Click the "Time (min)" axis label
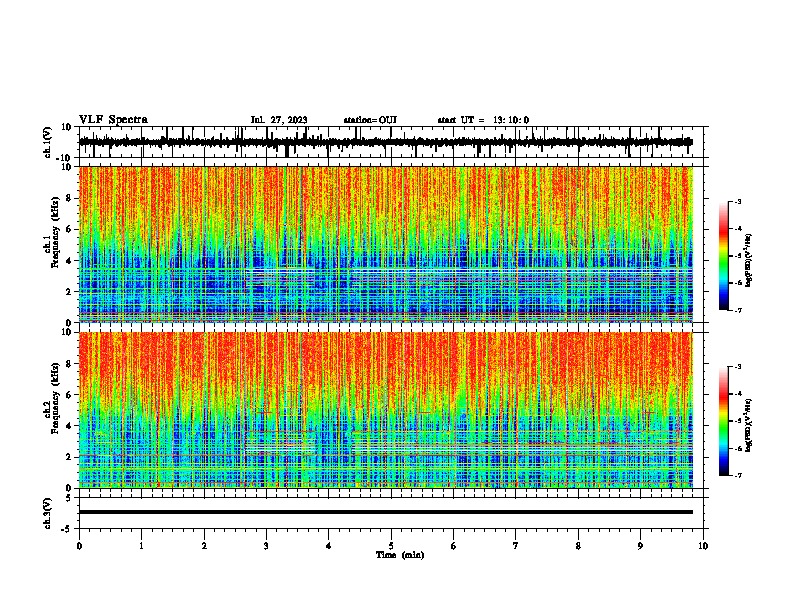The image size is (792, 612). [x=400, y=555]
